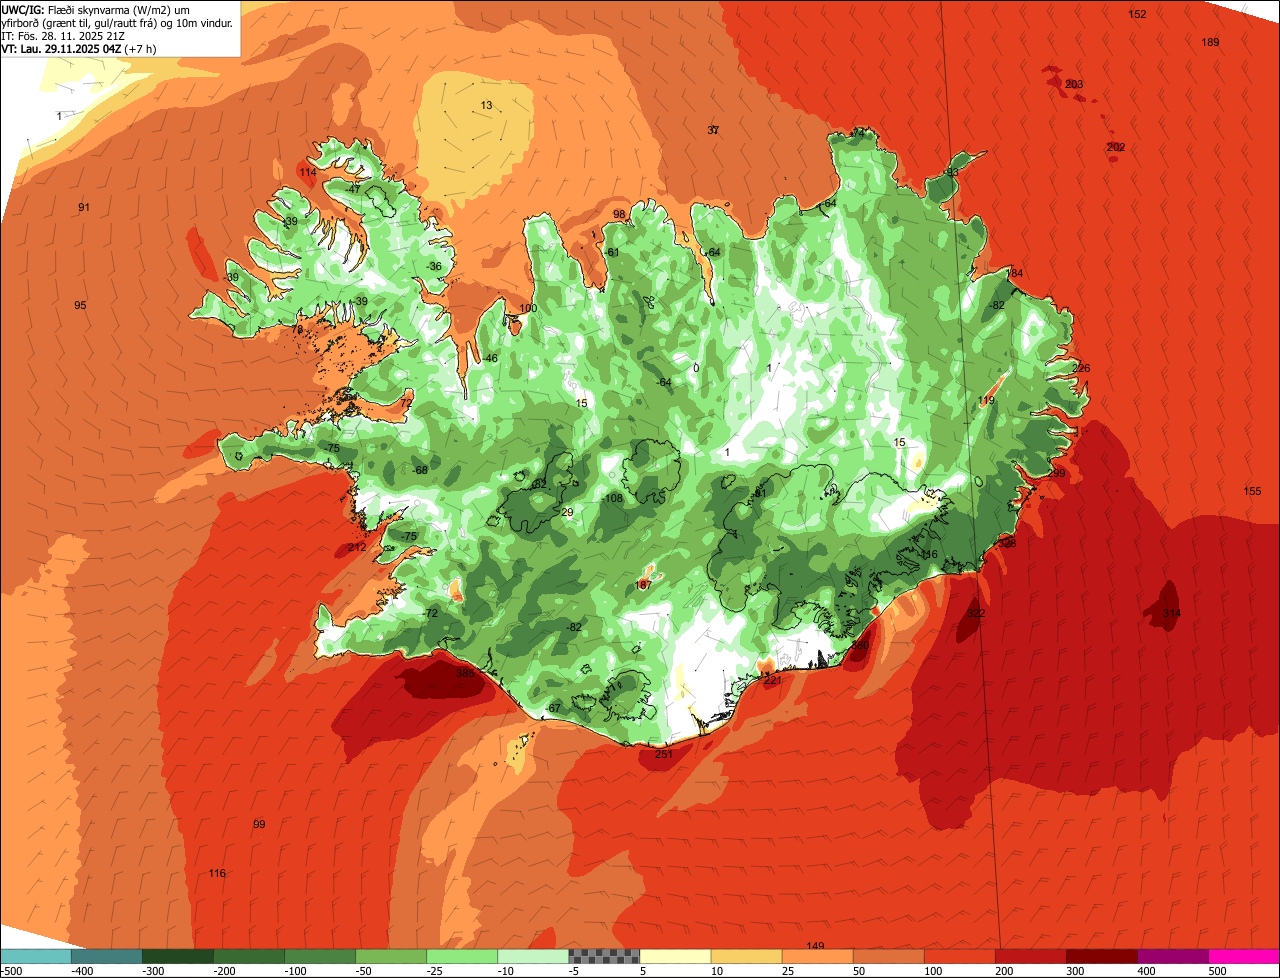Select the checkered gray -5 to 5 swatch
The width and height of the screenshot is (1280, 978).
(x=604, y=956)
